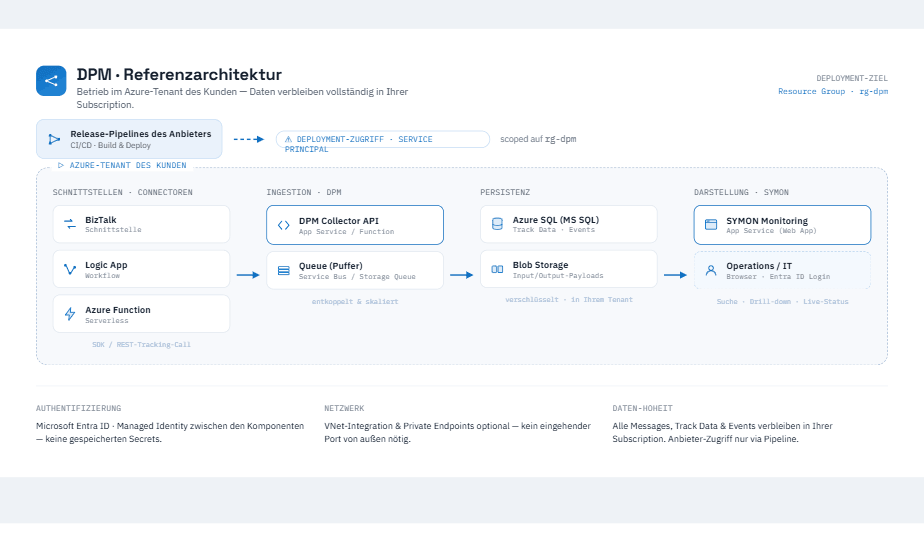Click the 'Azure SQL (MS SQL)' title text
The height and width of the screenshot is (540, 924).
pyautogui.click(x=556, y=220)
